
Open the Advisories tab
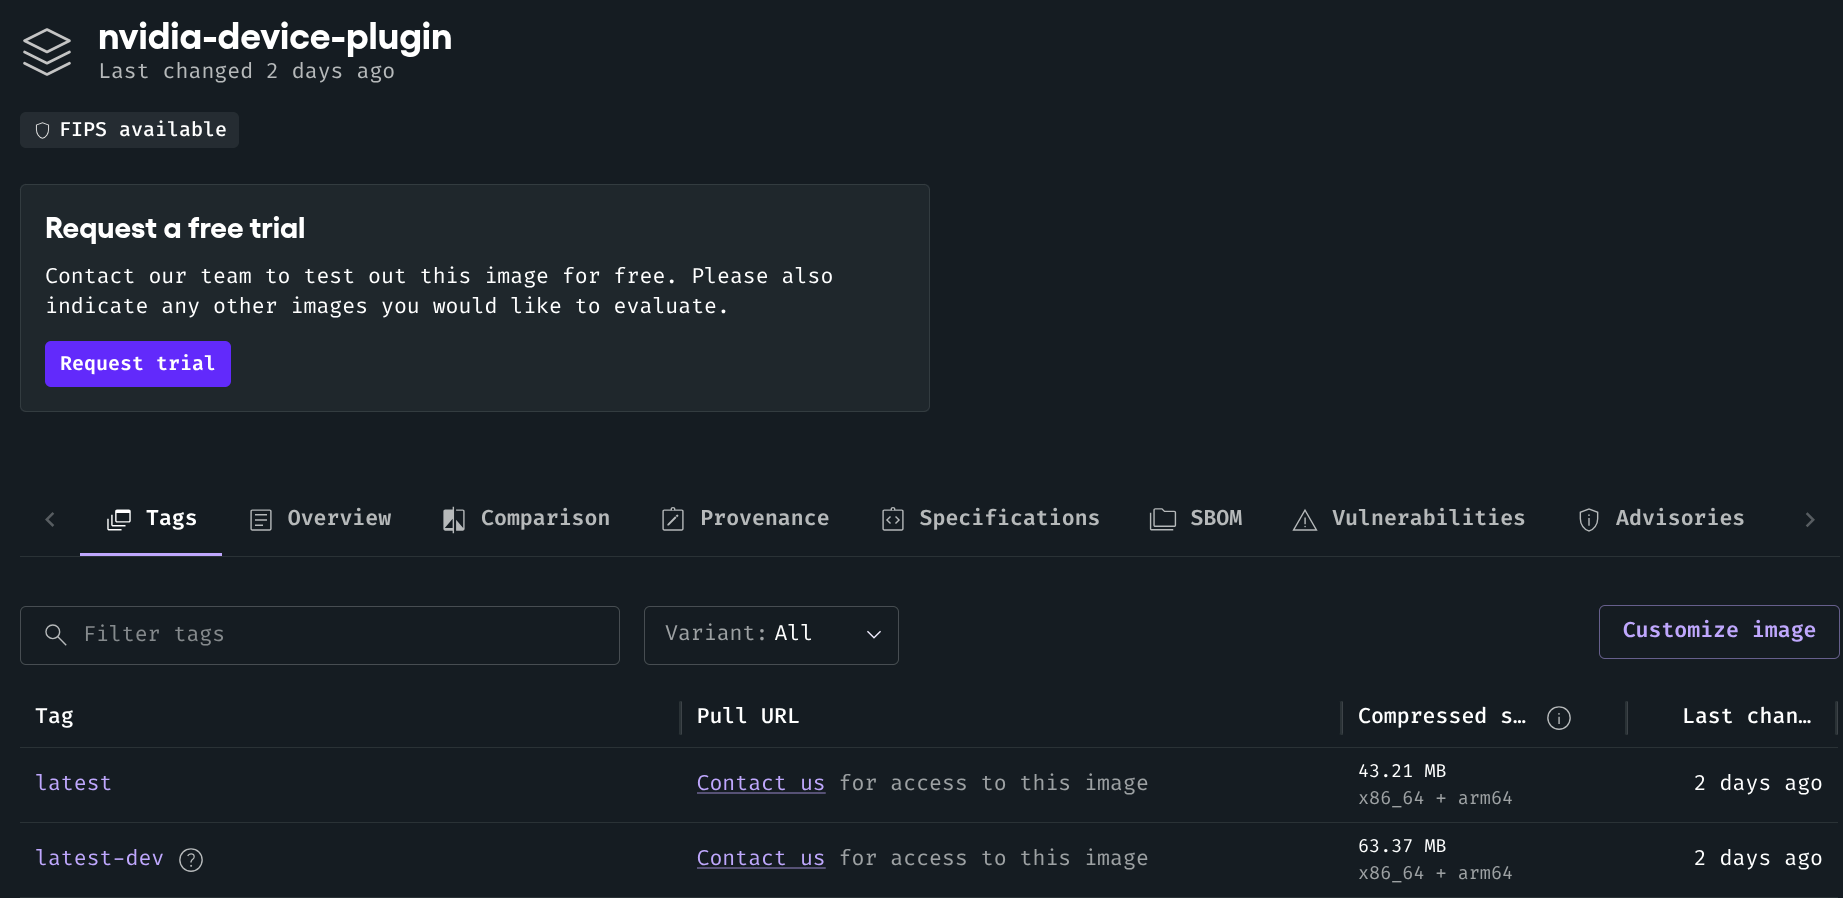(1661, 519)
